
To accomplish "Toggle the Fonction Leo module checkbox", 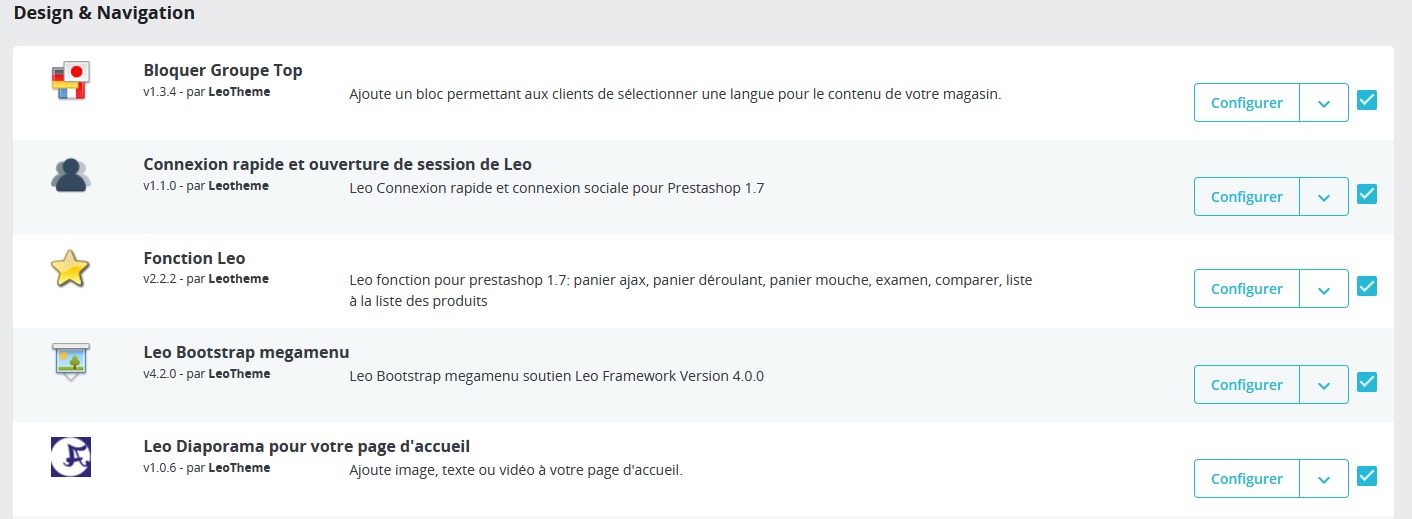I will point(1367,287).
